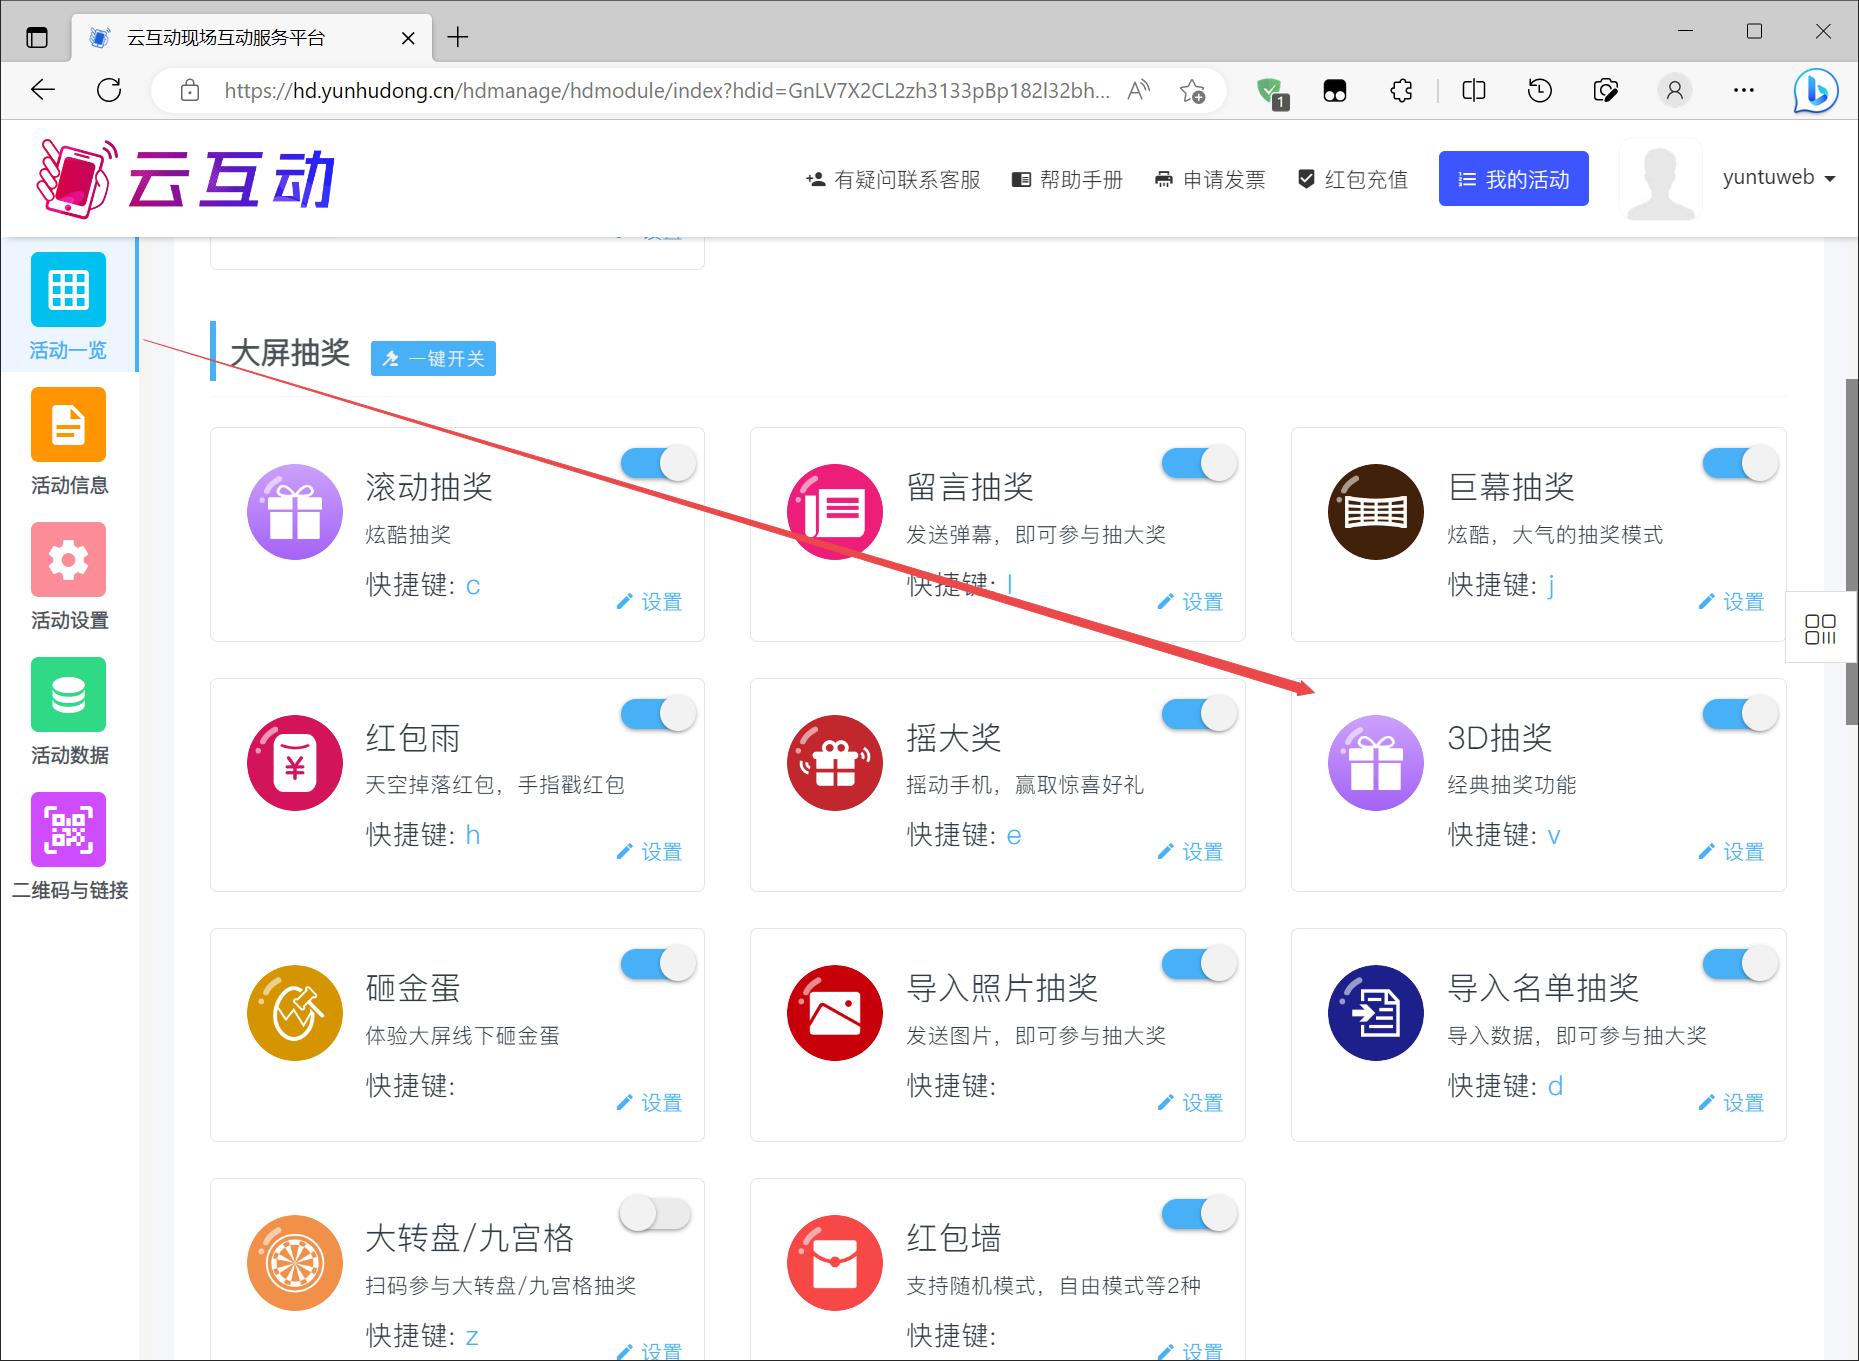Open the tab actions menu button

point(37,38)
